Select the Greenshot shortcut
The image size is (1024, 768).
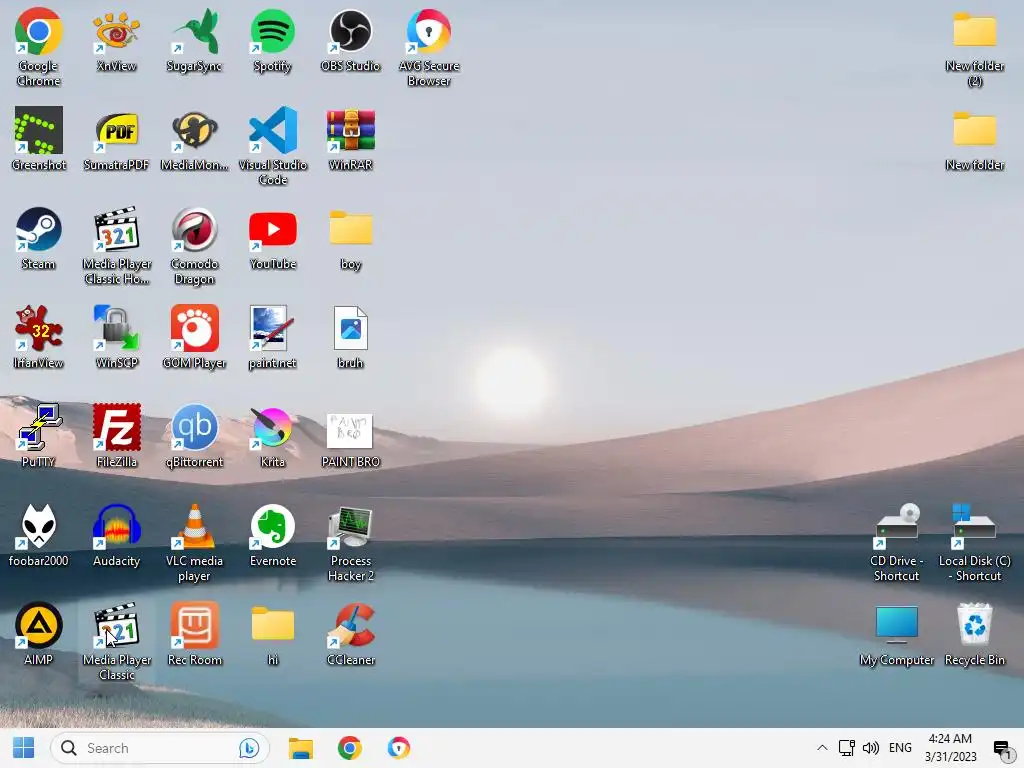coord(39,130)
